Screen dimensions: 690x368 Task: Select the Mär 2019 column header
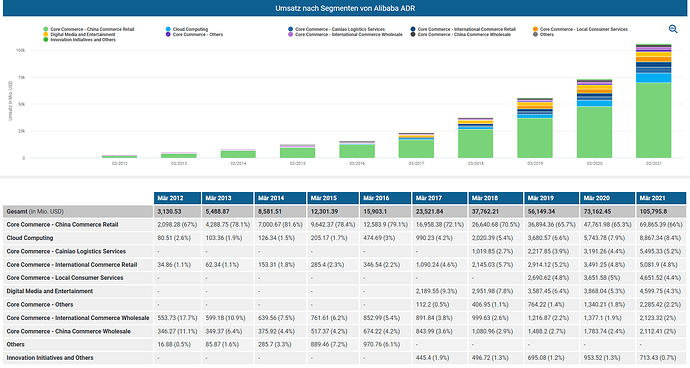click(x=551, y=198)
